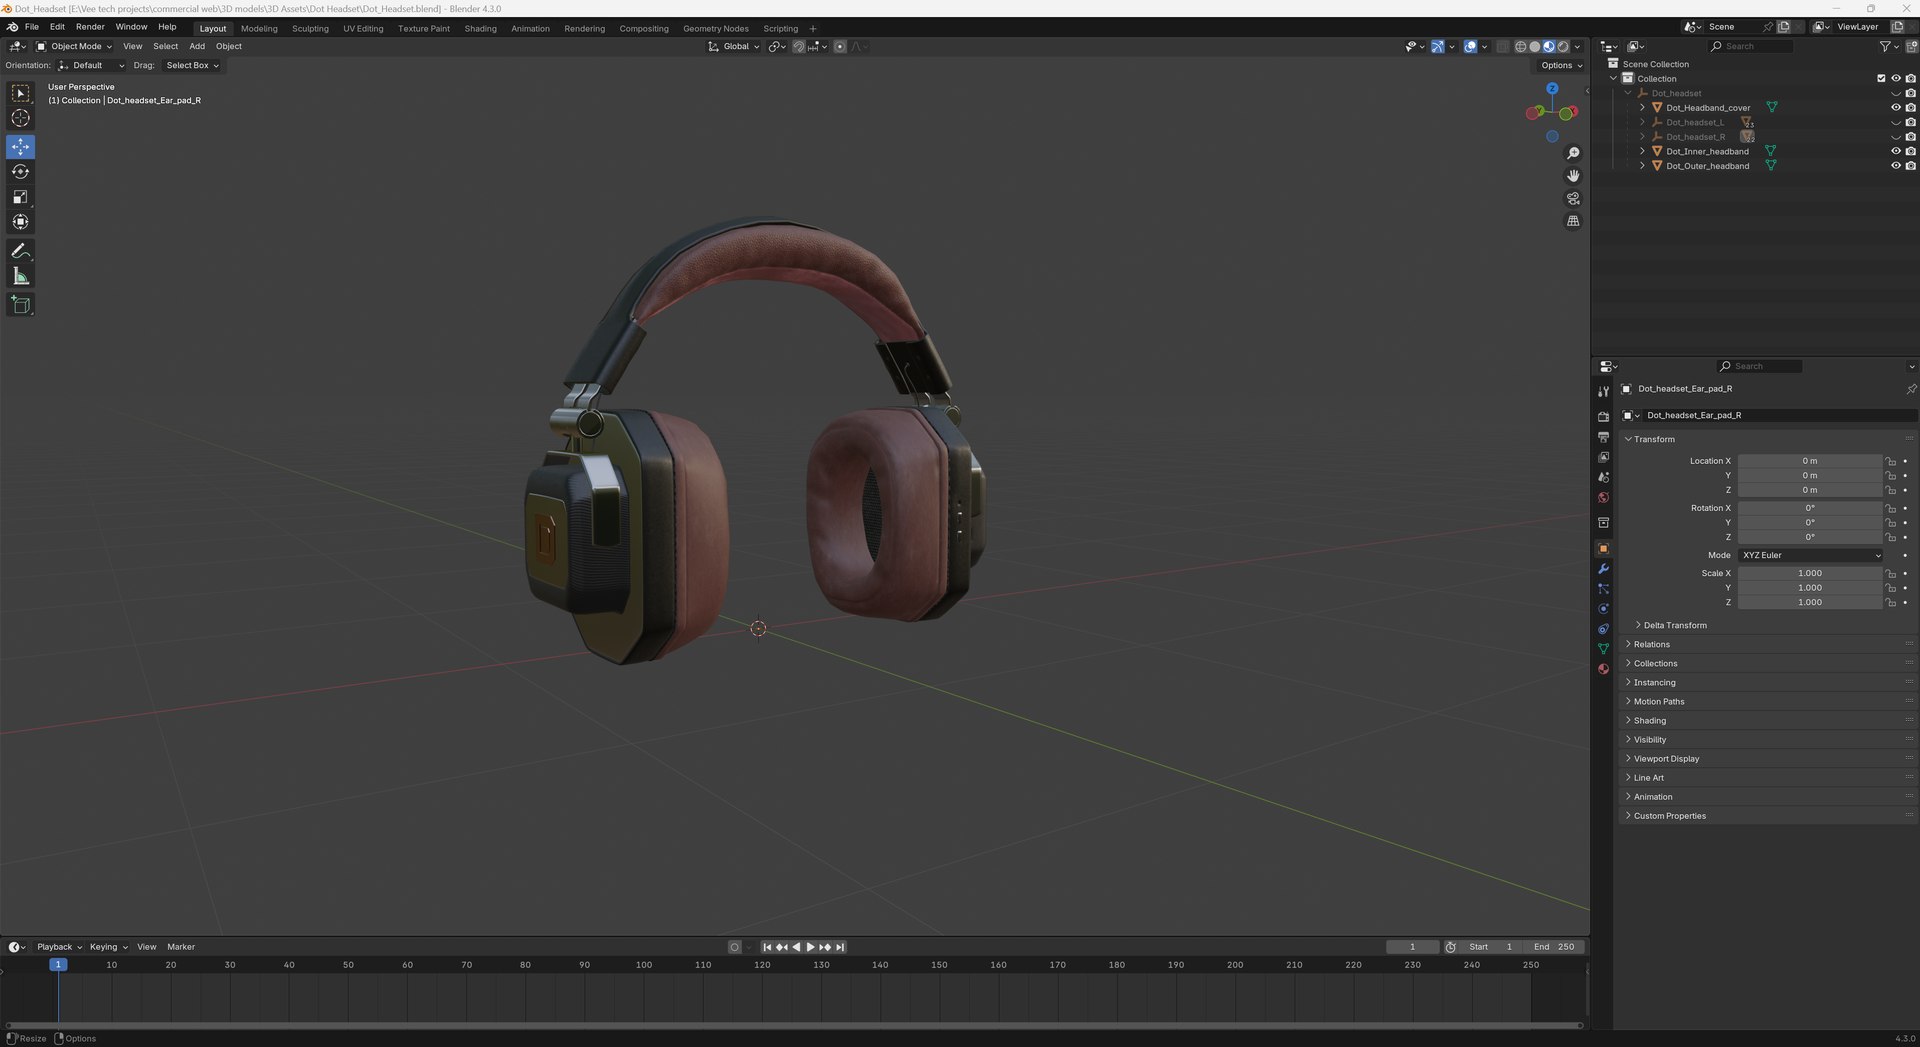Select the Transform tool

coord(20,222)
